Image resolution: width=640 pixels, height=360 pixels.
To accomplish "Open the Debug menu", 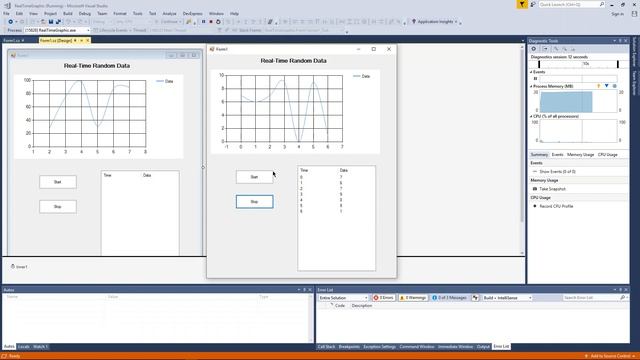I will tap(85, 13).
